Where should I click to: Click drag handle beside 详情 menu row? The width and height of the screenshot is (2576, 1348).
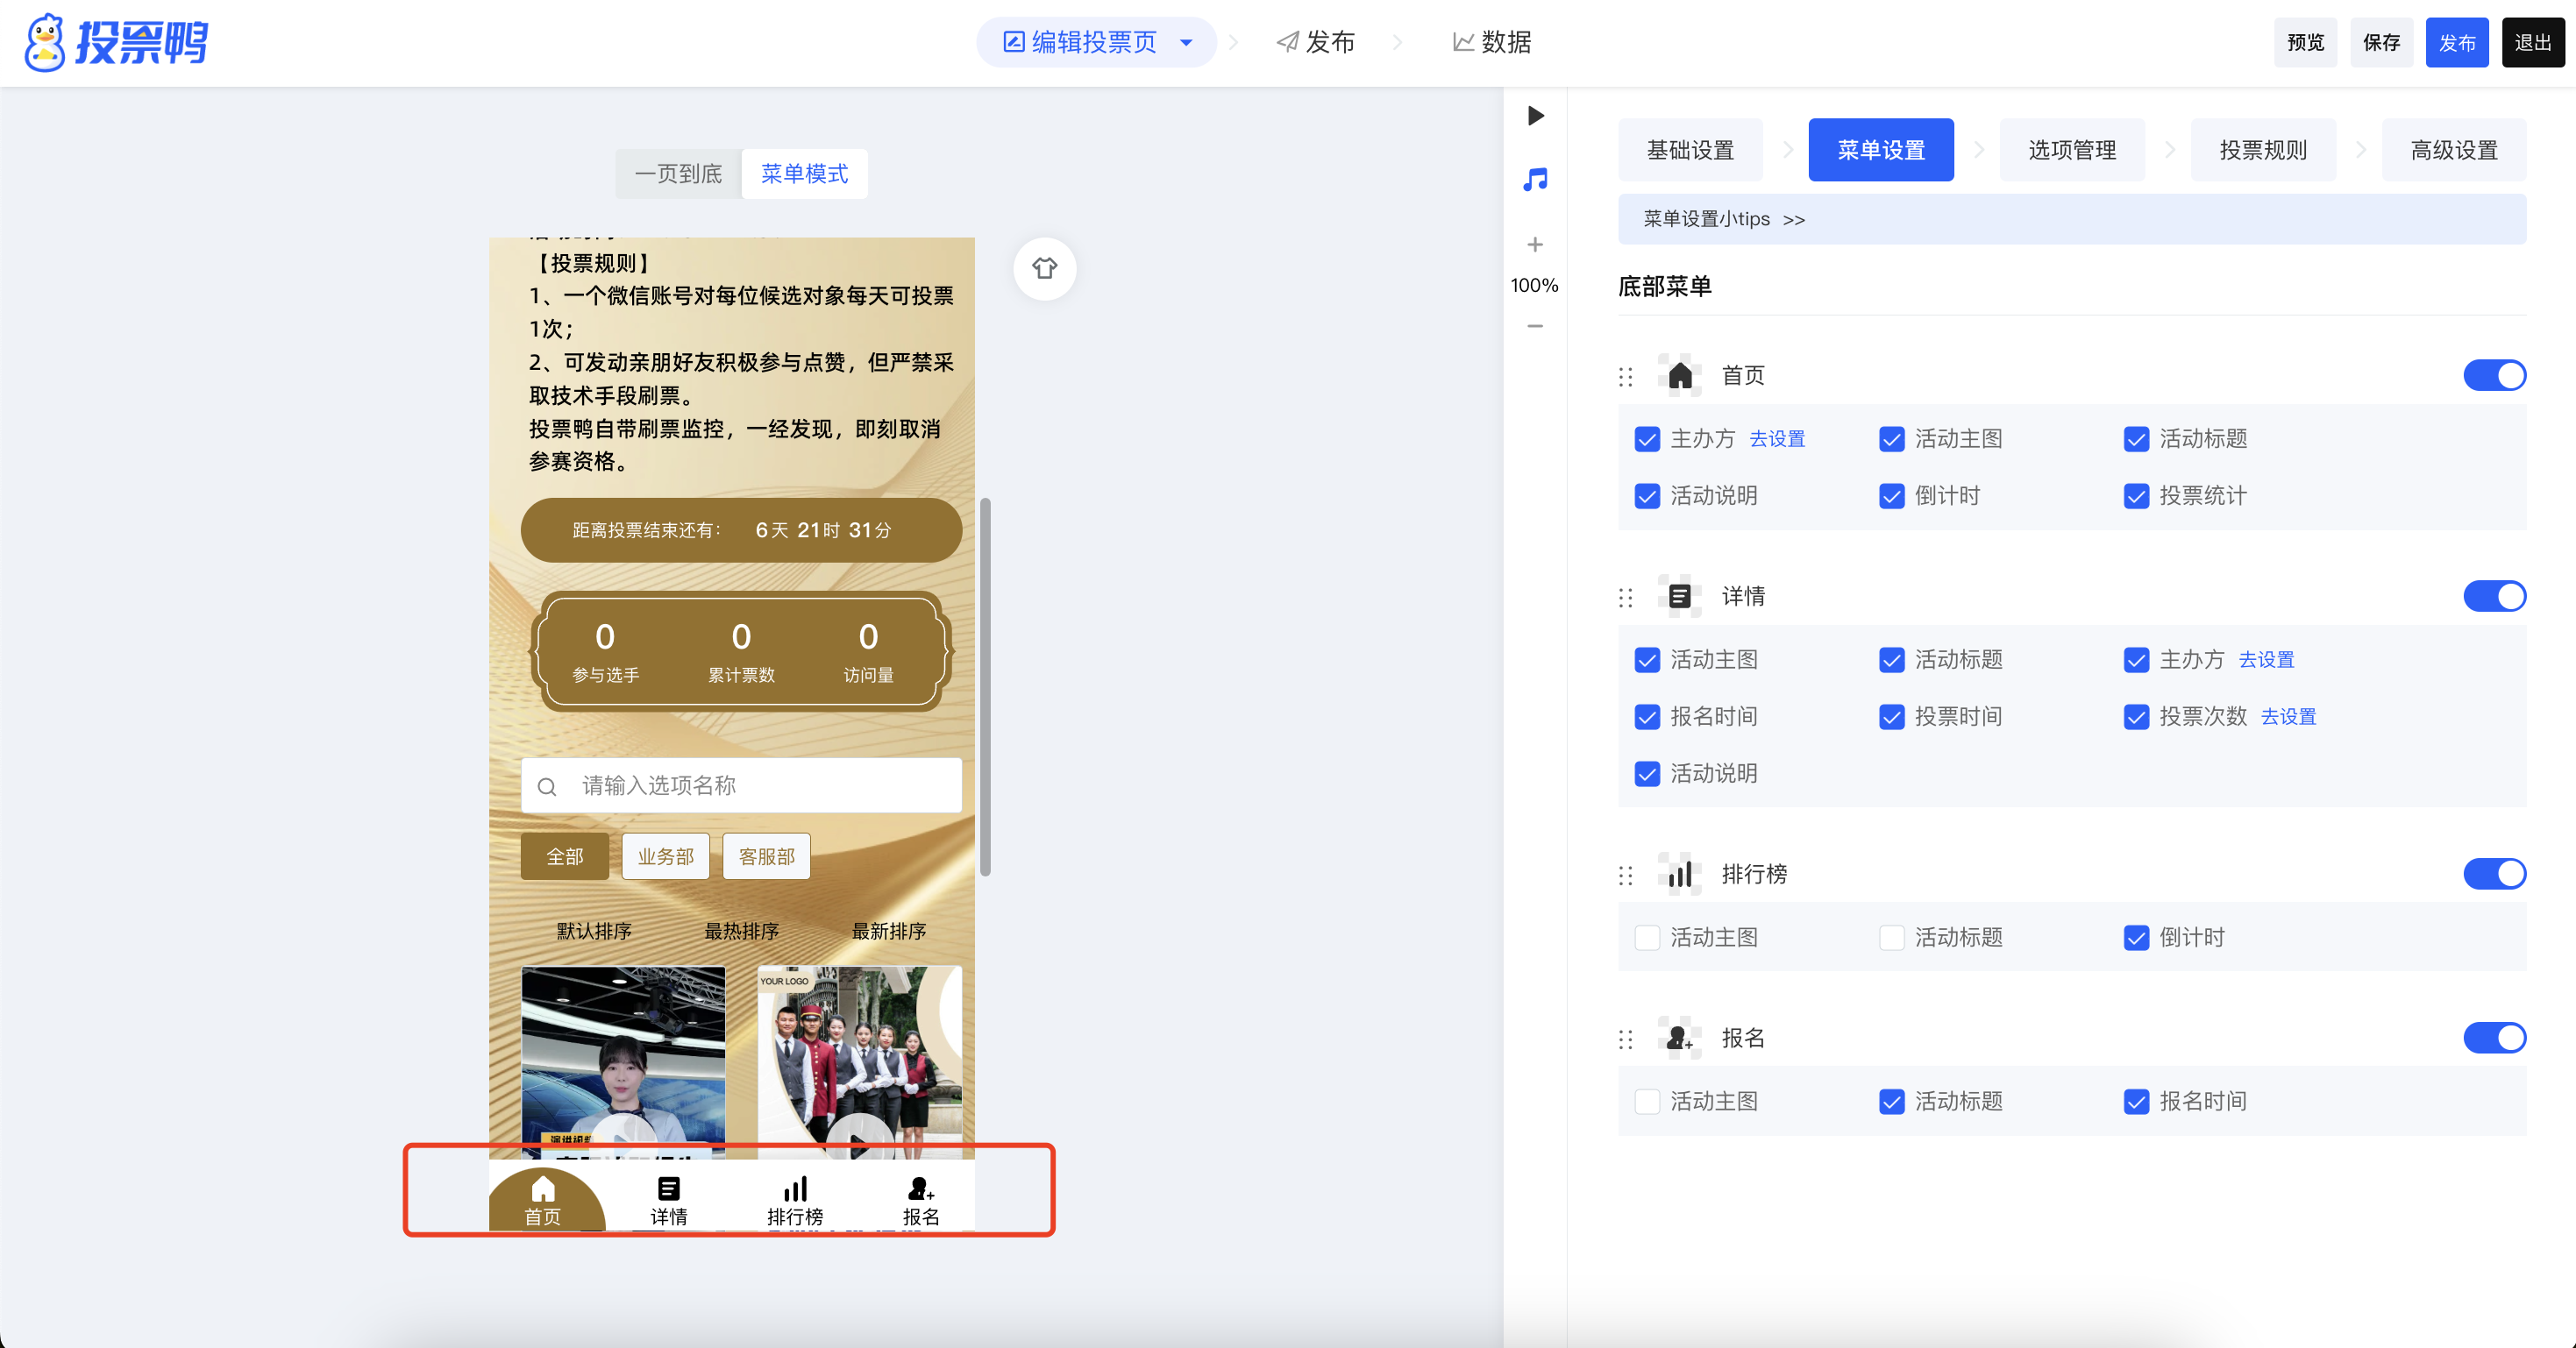pyautogui.click(x=1626, y=598)
